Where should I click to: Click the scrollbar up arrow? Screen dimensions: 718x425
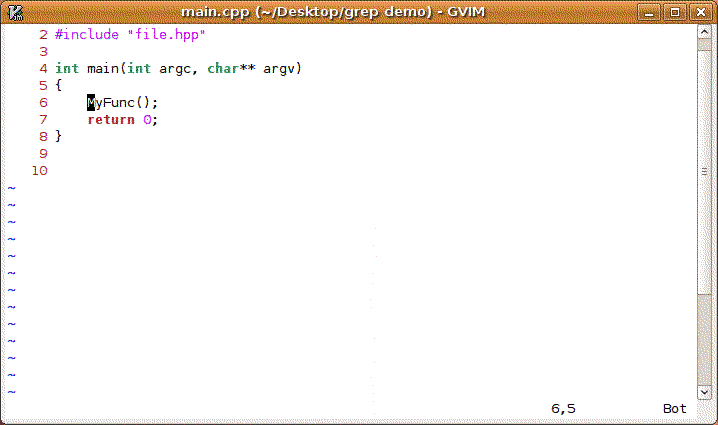pyautogui.click(x=704, y=32)
